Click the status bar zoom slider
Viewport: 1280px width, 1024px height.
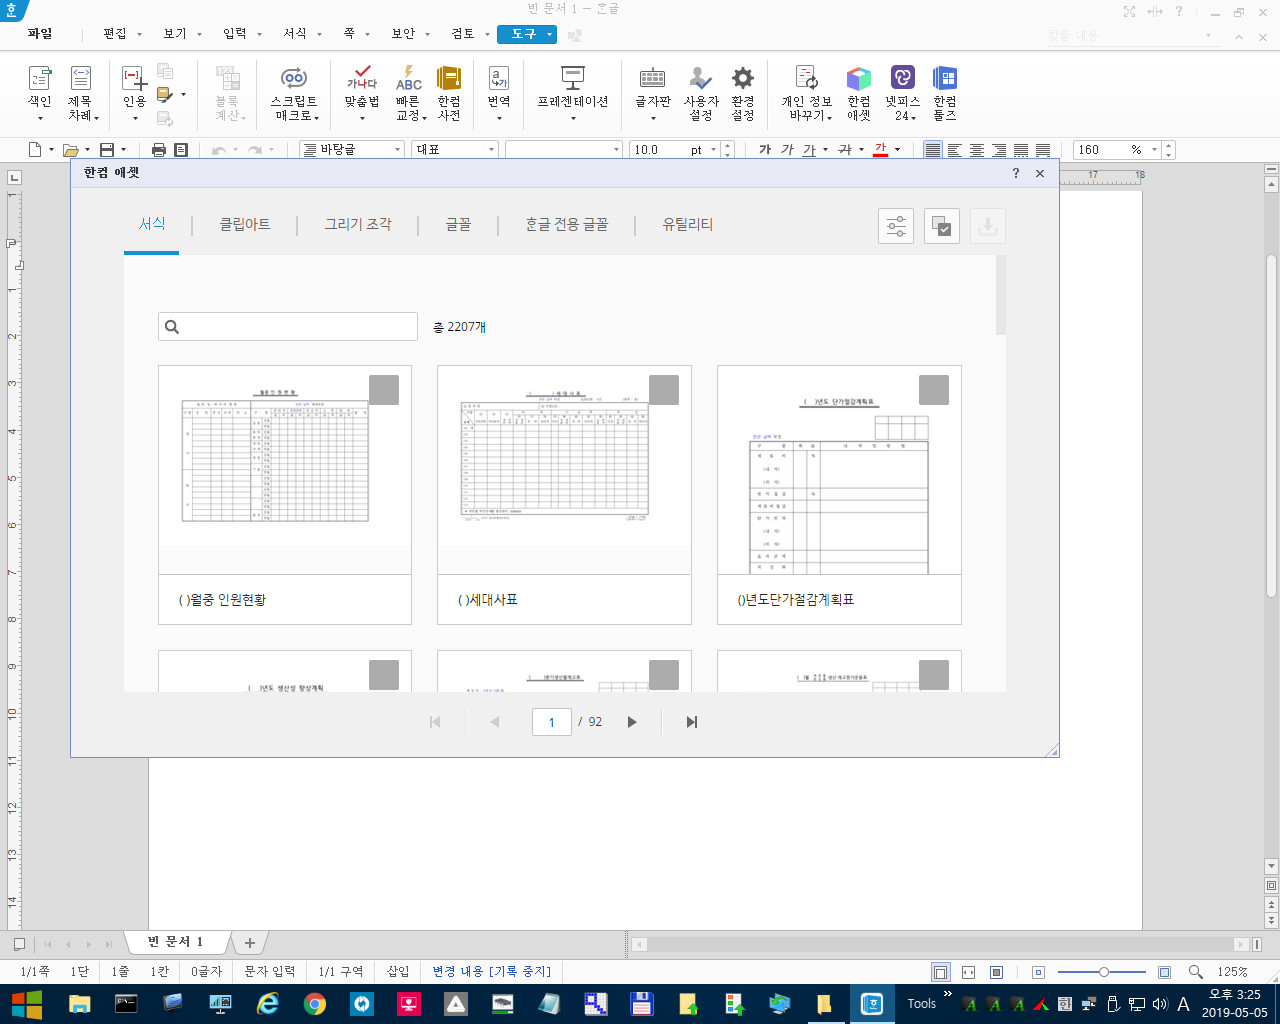(x=1102, y=972)
